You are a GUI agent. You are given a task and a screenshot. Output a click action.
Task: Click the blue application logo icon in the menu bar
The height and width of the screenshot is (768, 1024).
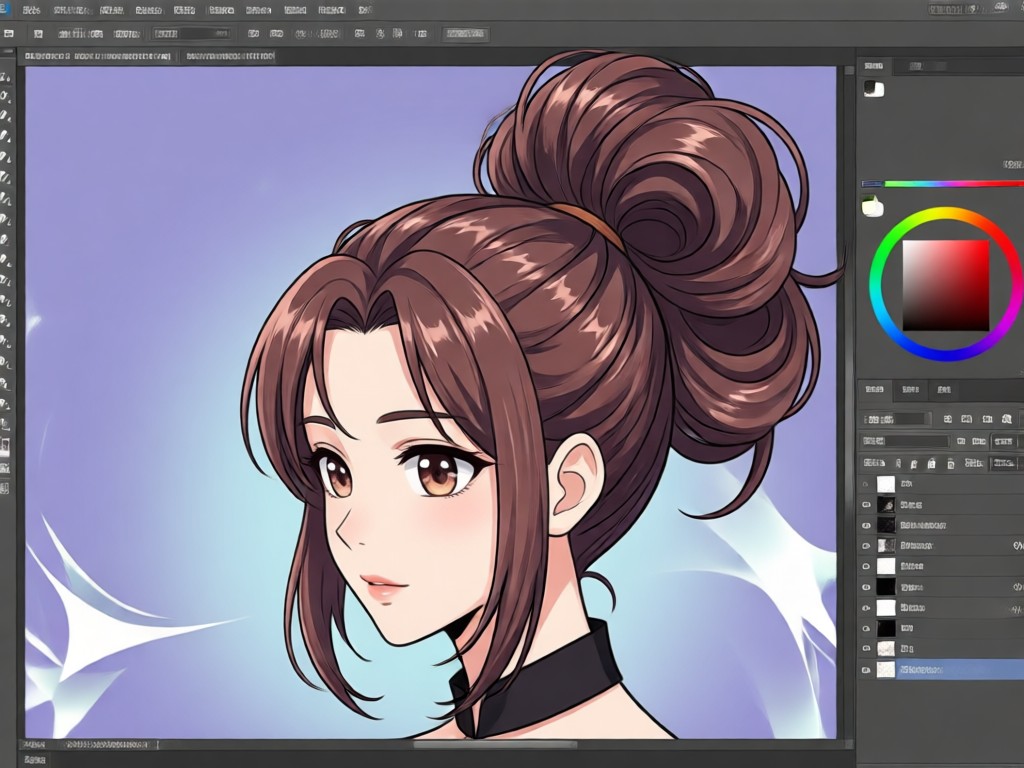pyautogui.click(x=5, y=9)
